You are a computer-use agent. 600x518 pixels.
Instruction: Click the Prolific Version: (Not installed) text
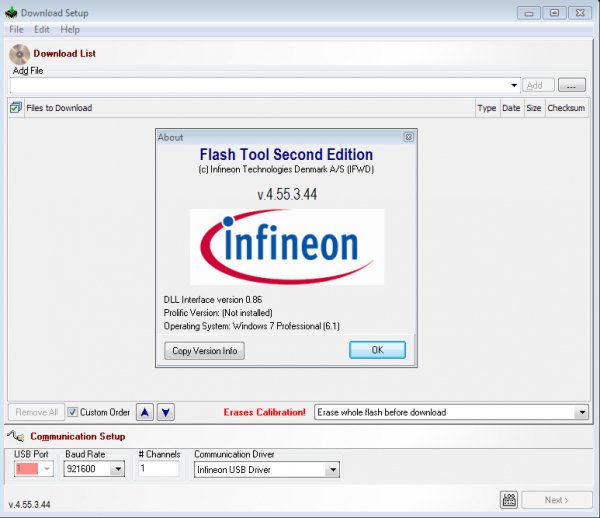pos(218,313)
